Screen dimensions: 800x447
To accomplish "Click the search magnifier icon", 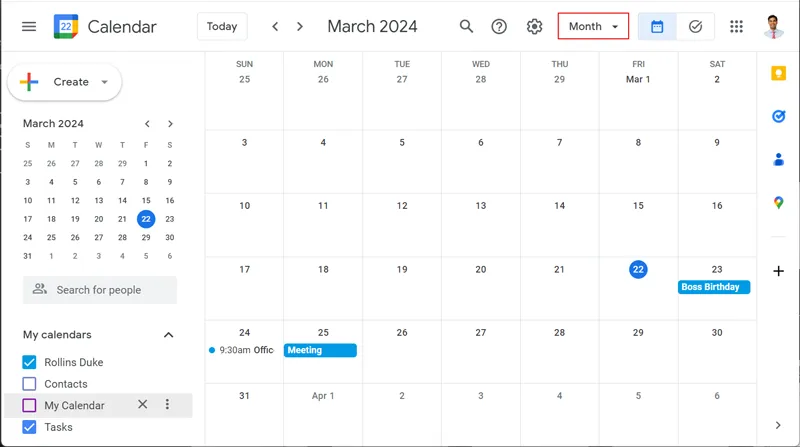I will [x=466, y=27].
